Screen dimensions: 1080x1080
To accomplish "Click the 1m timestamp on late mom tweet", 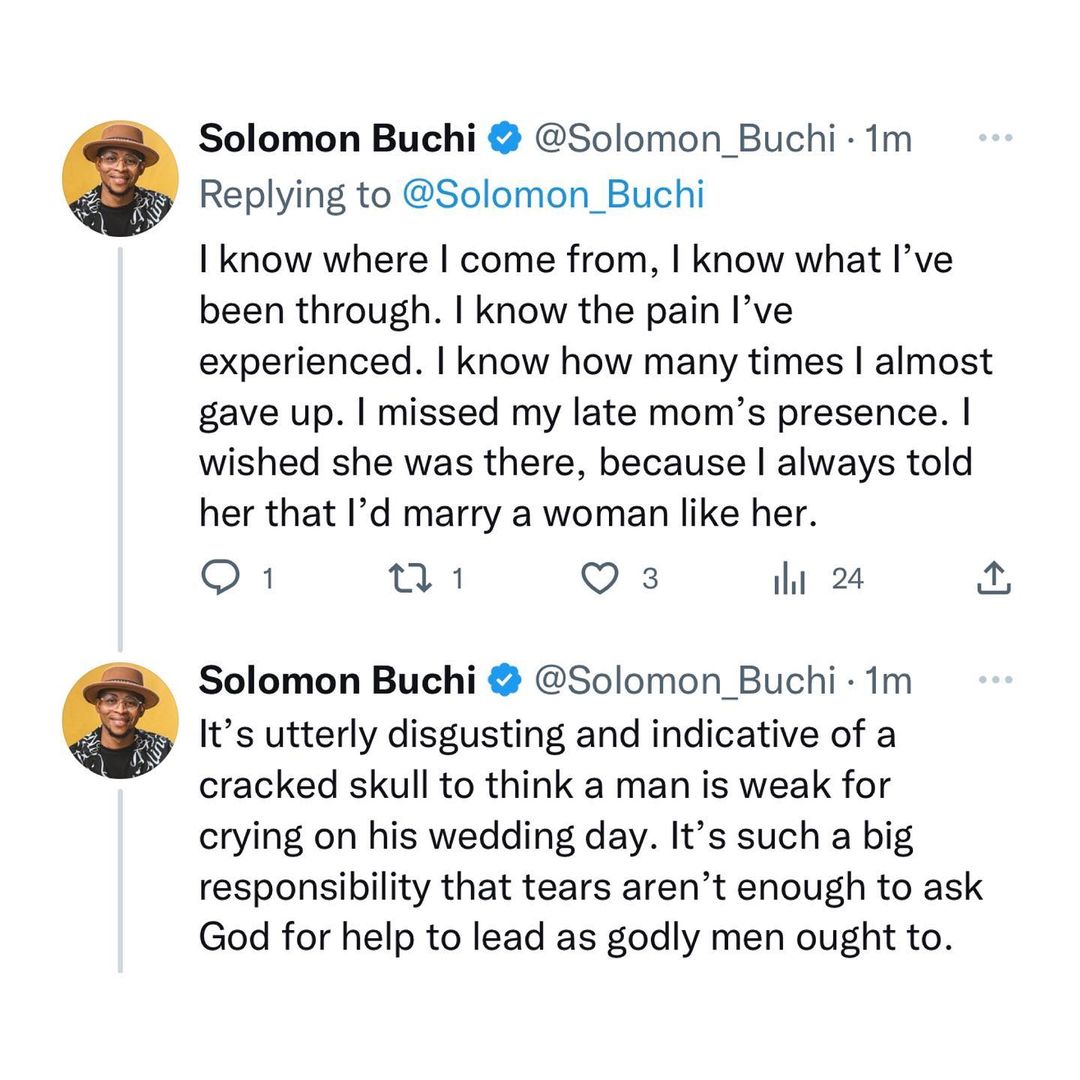I will 888,140.
